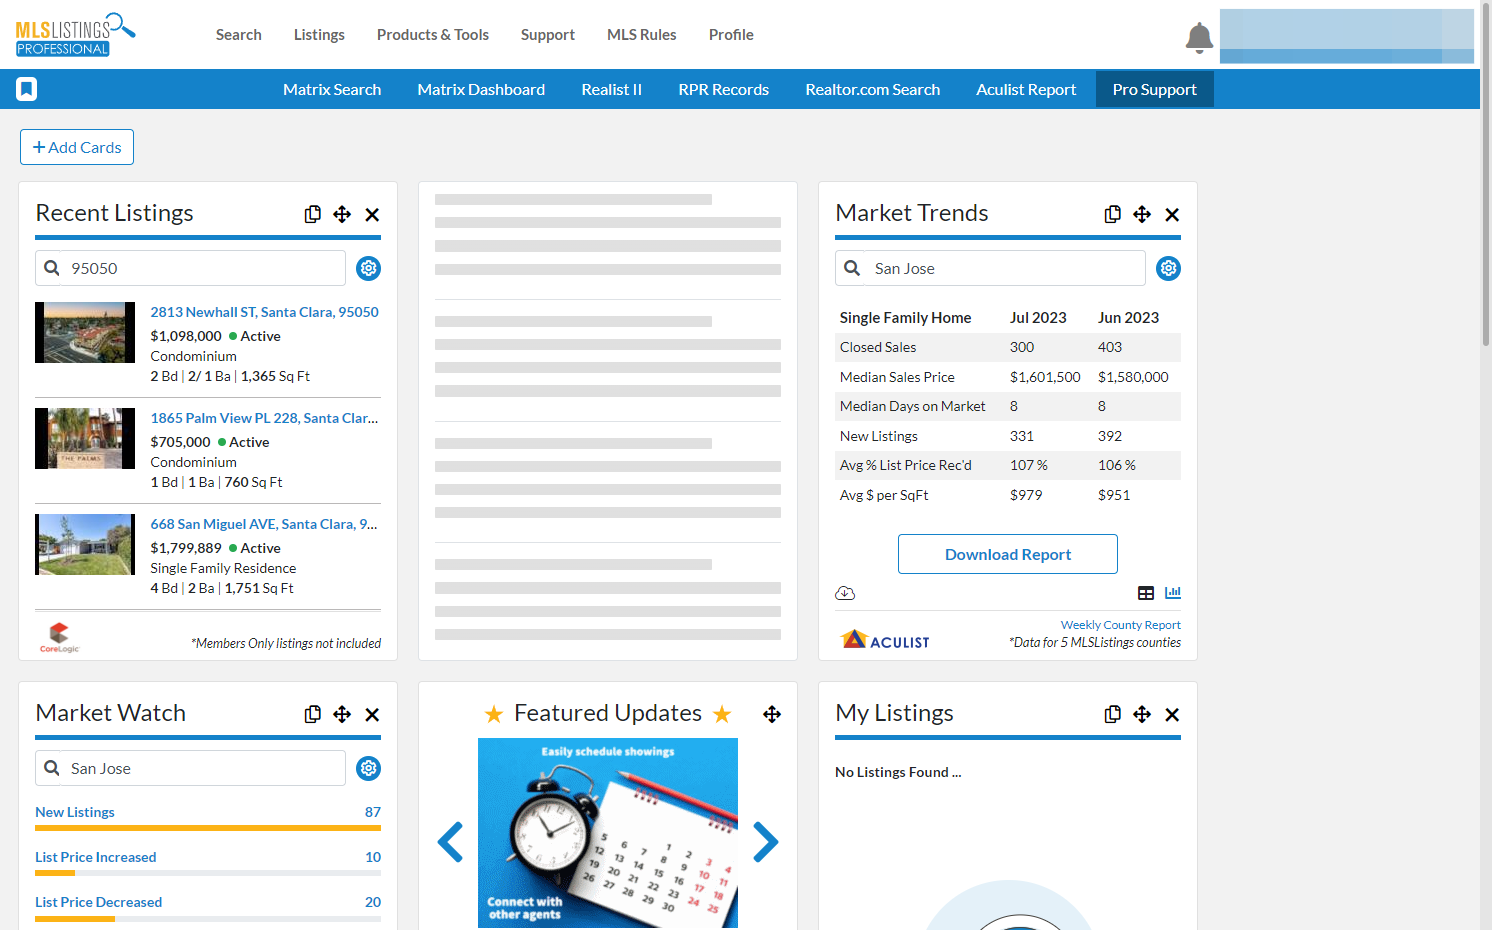This screenshot has width=1492, height=930.
Task: Click the Market Trends San Jose field
Action: pyautogui.click(x=991, y=268)
